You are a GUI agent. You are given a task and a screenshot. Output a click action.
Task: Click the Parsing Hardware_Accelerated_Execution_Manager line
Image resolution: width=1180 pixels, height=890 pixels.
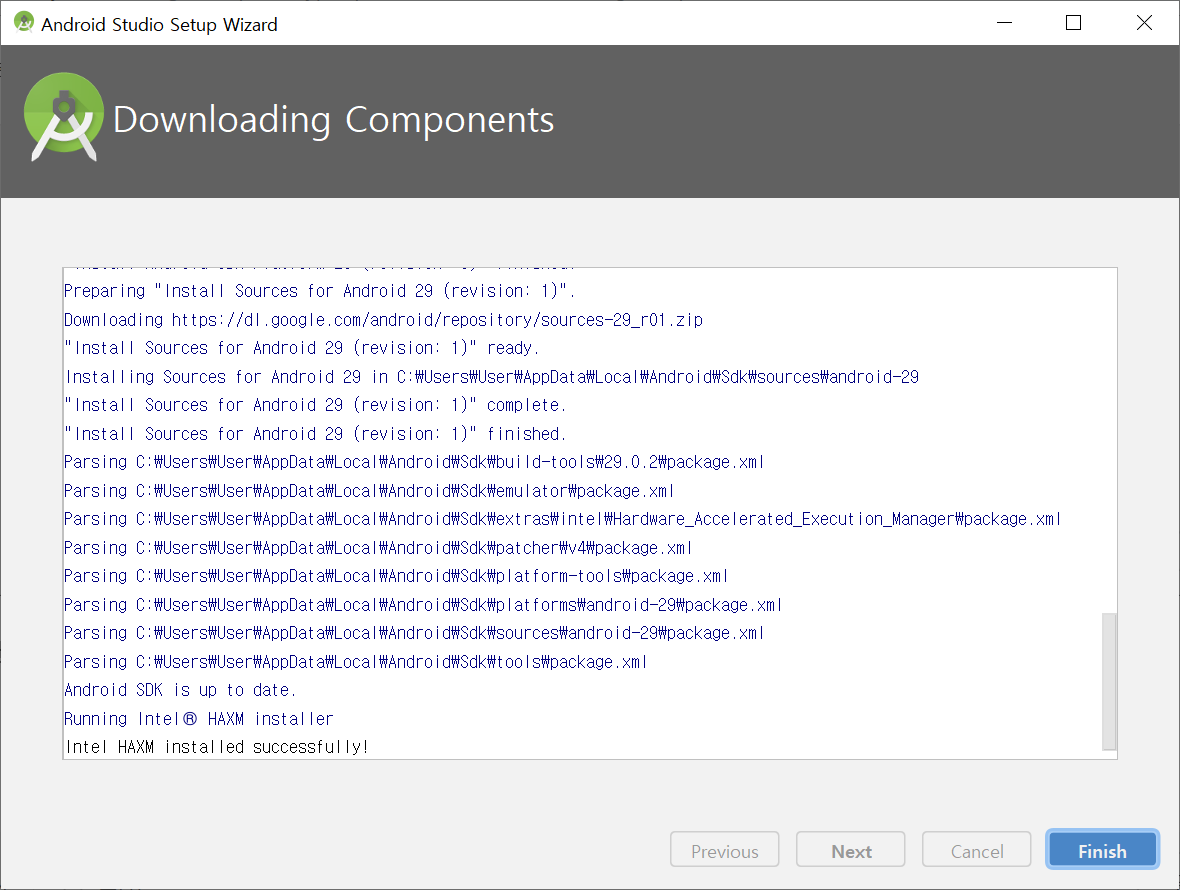click(562, 519)
